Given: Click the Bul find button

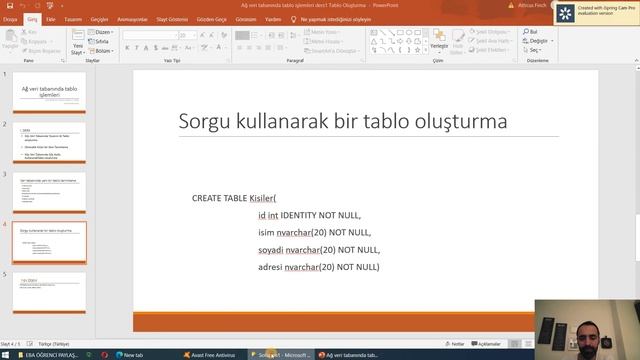Looking at the screenshot, I should click(x=530, y=32).
